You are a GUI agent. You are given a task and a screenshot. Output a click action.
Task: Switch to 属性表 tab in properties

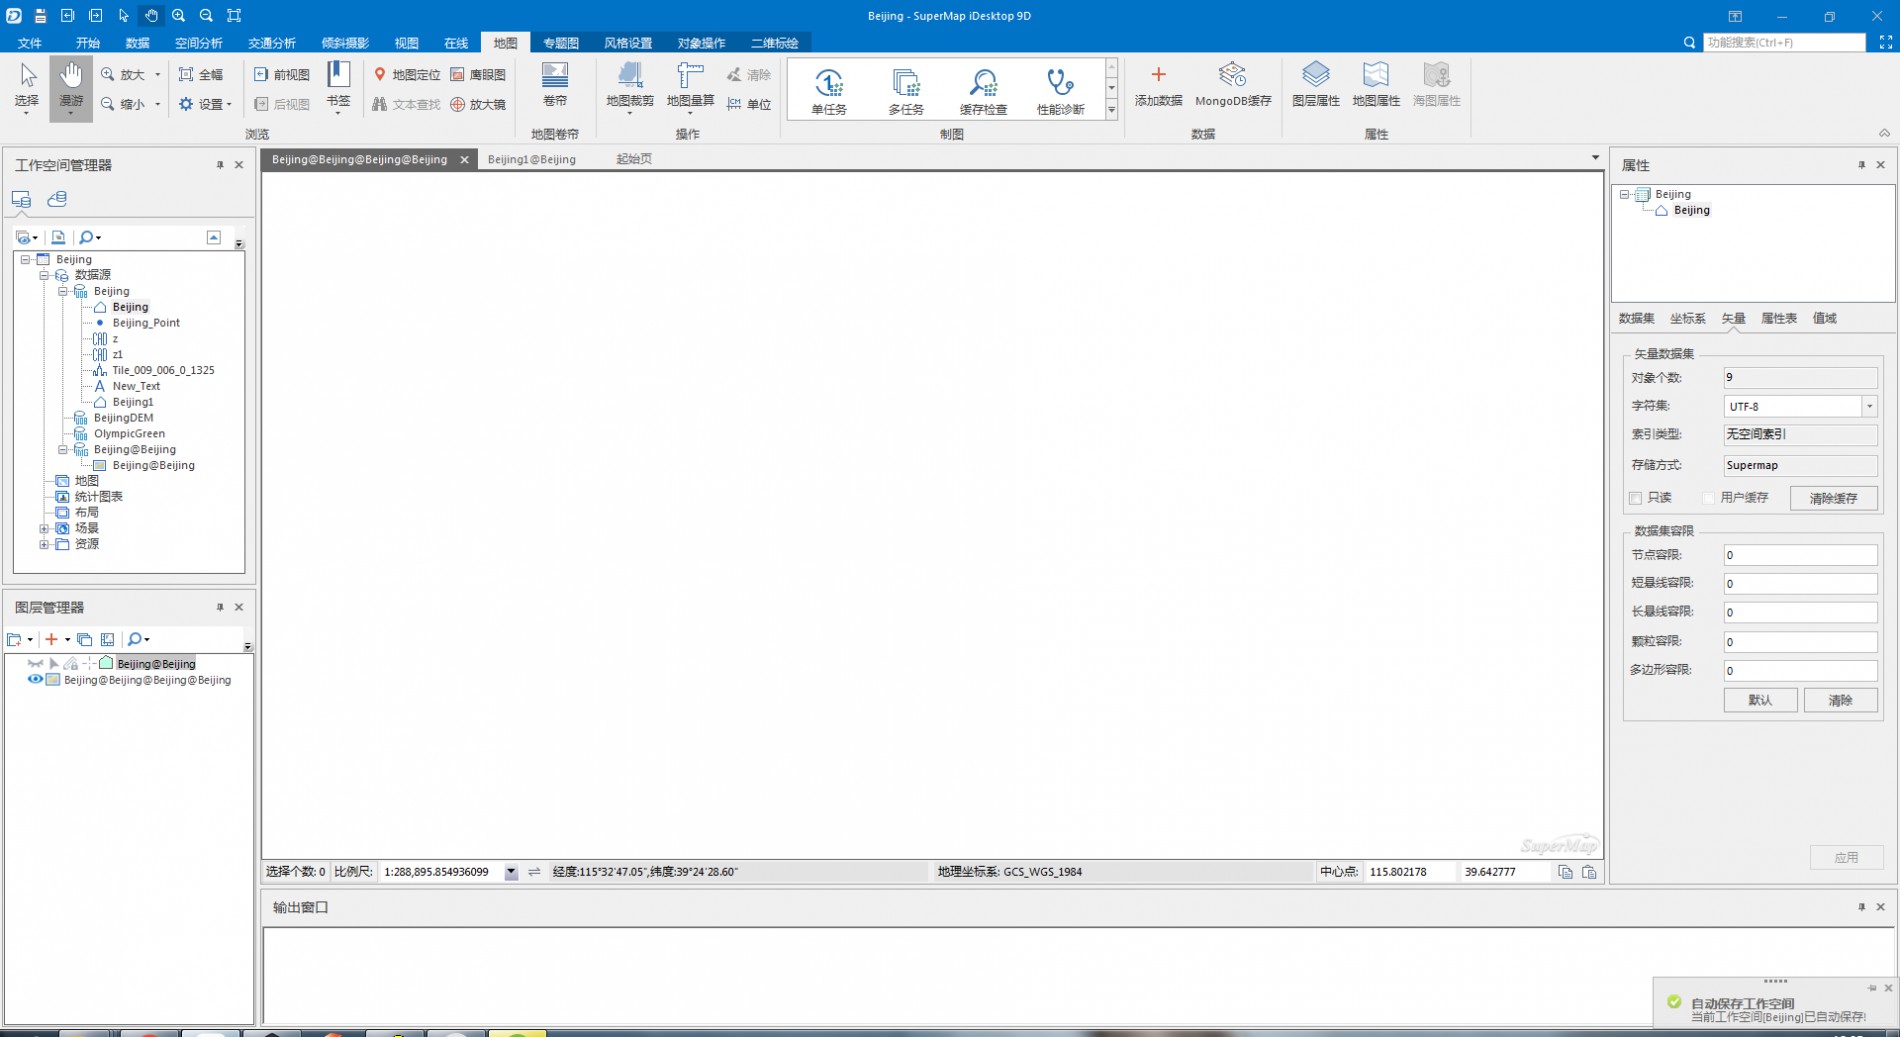pyautogui.click(x=1779, y=318)
